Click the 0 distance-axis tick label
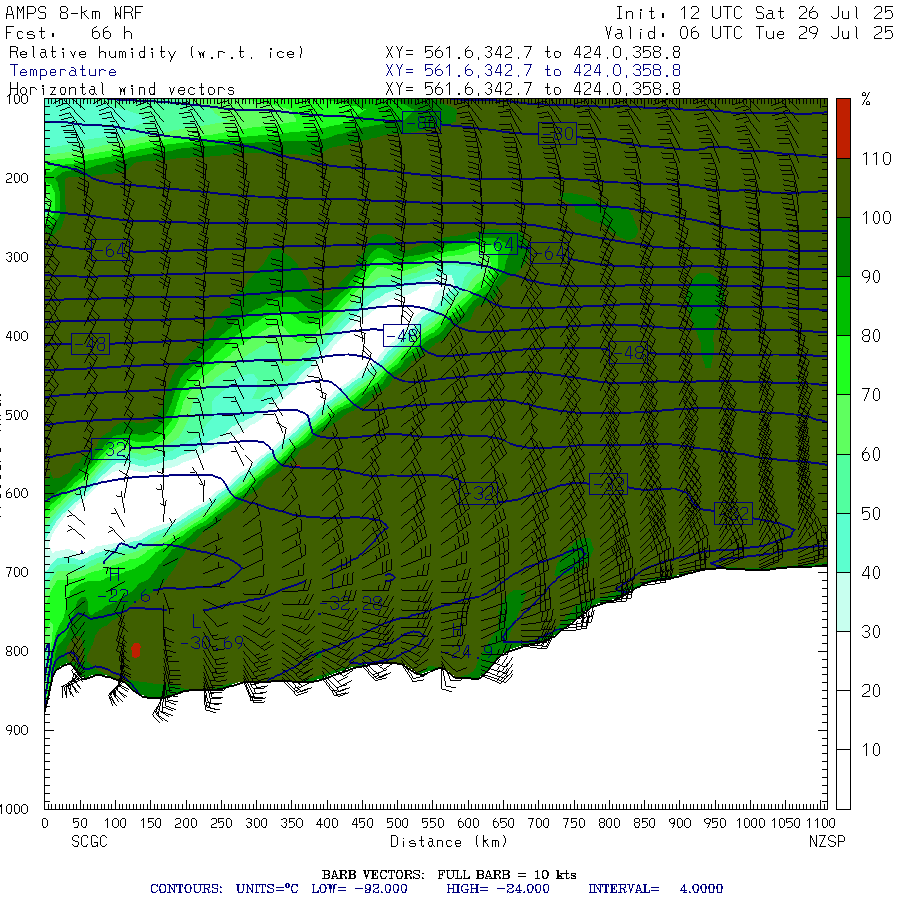This screenshot has height=900, width=900. click(x=45, y=823)
